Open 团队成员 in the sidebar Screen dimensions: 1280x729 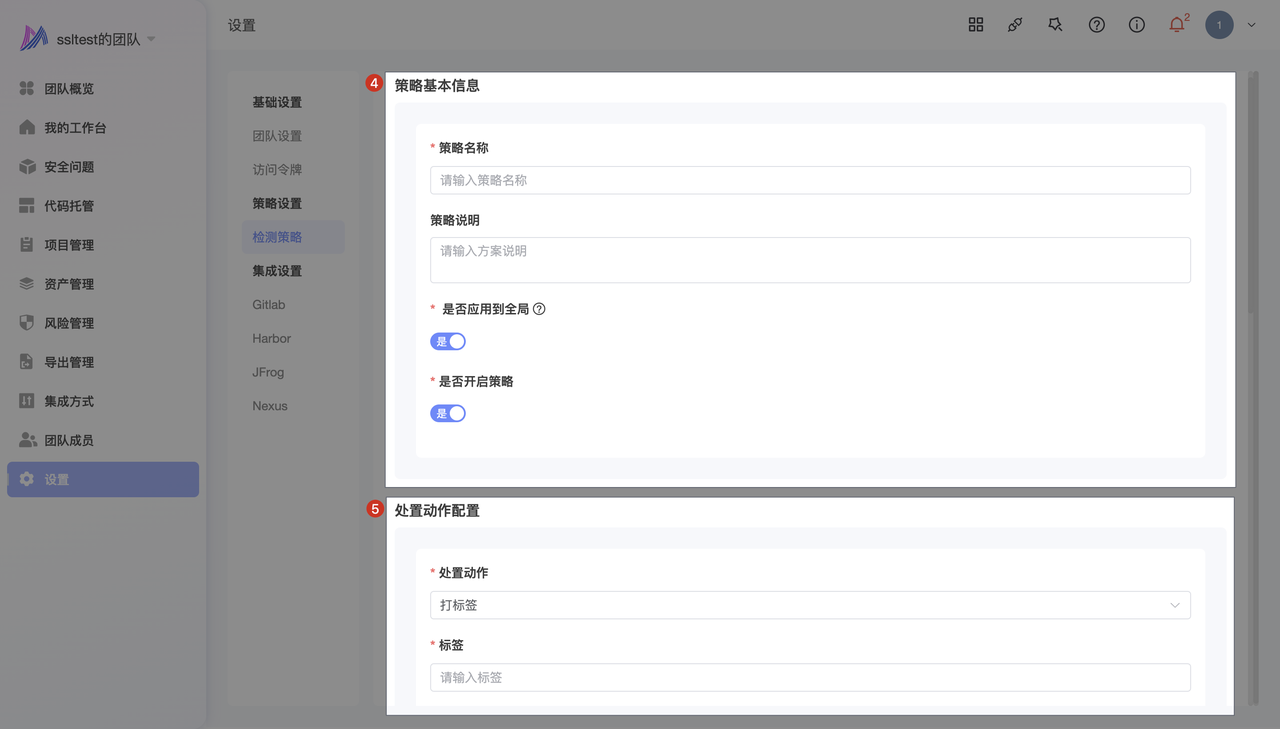(68, 440)
